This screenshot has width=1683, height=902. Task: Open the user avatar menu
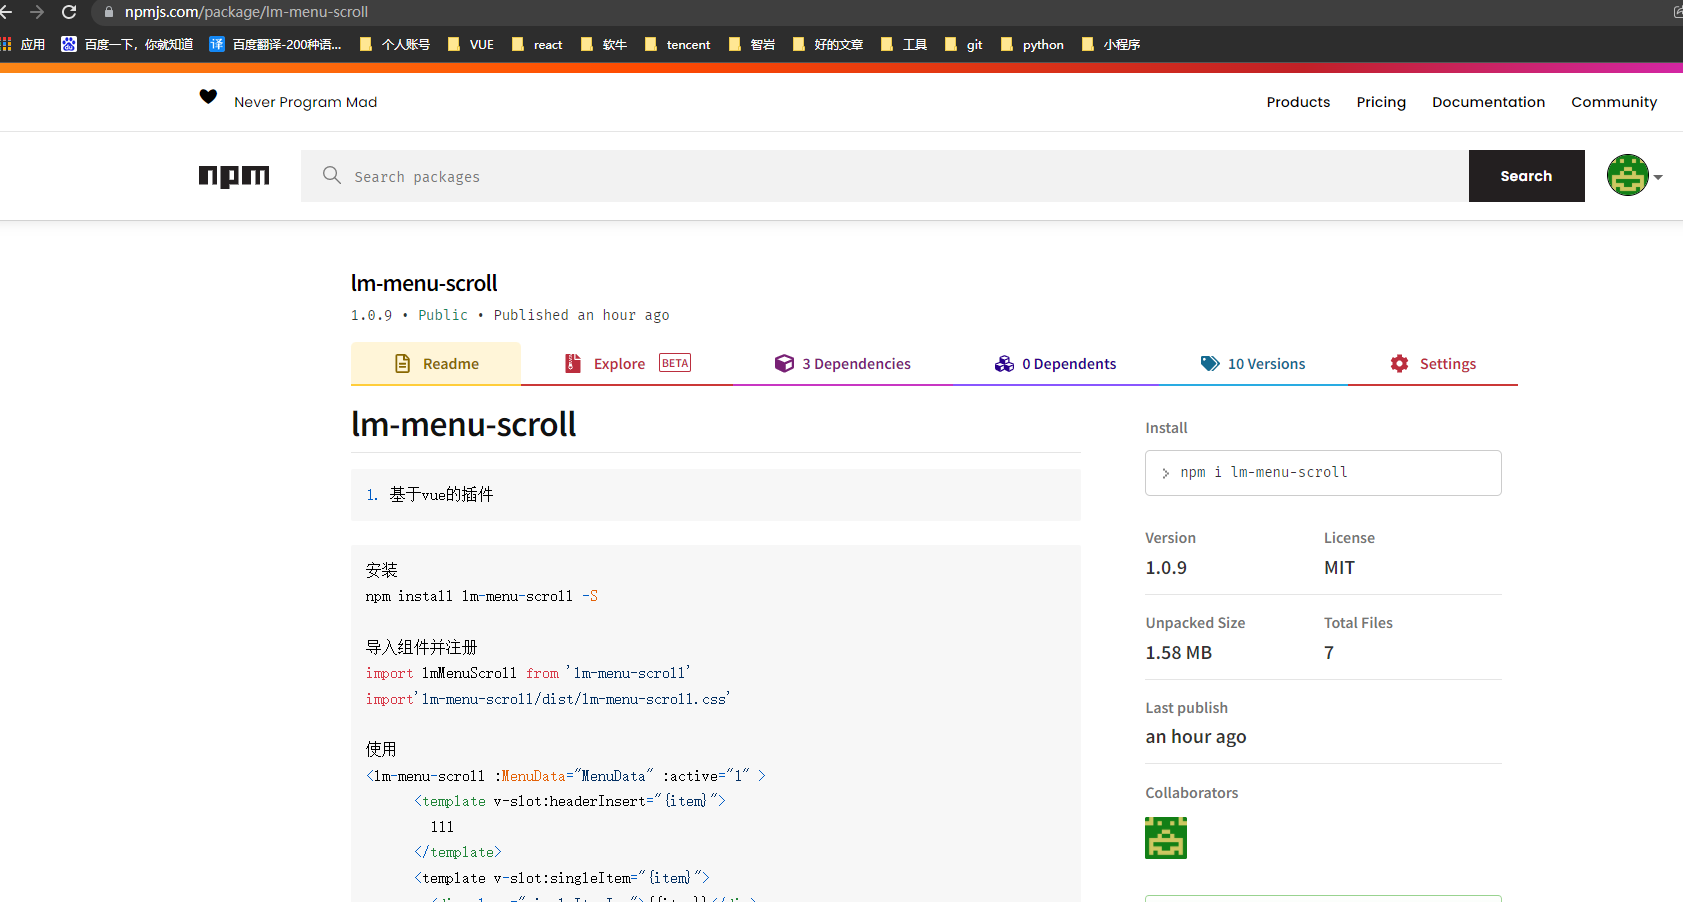pyautogui.click(x=1634, y=175)
